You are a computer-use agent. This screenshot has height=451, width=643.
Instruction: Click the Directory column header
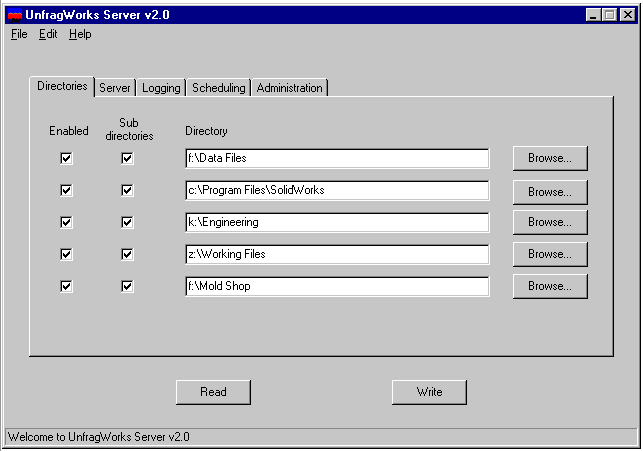[x=206, y=131]
